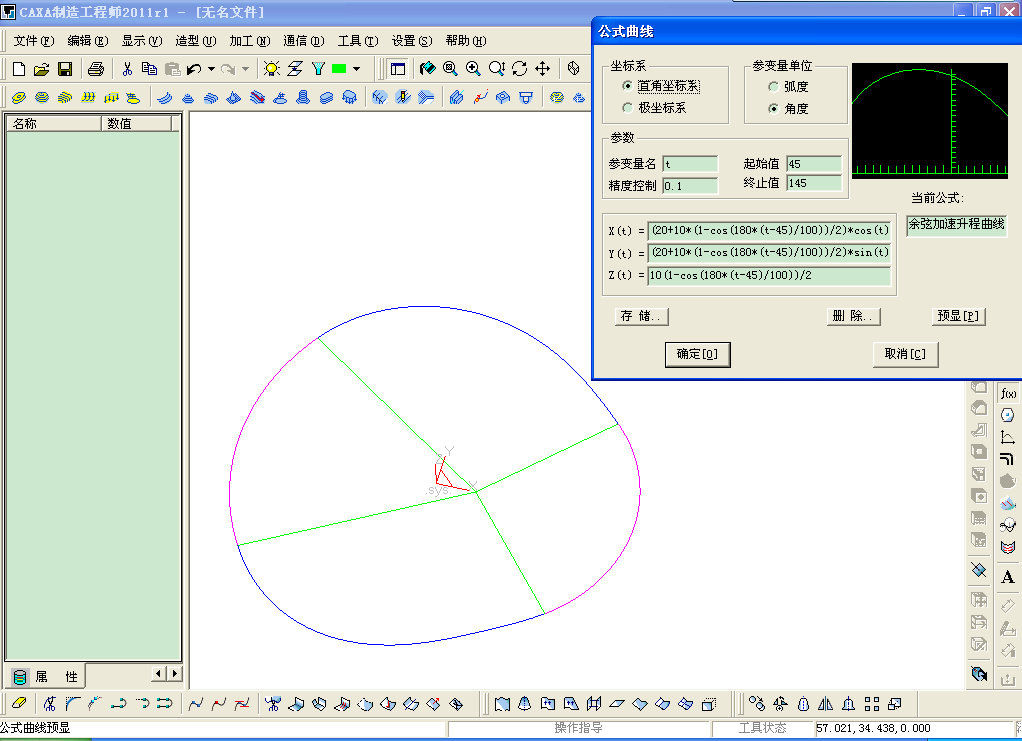Select 角度 radio button
1022x741 pixels.
773,108
